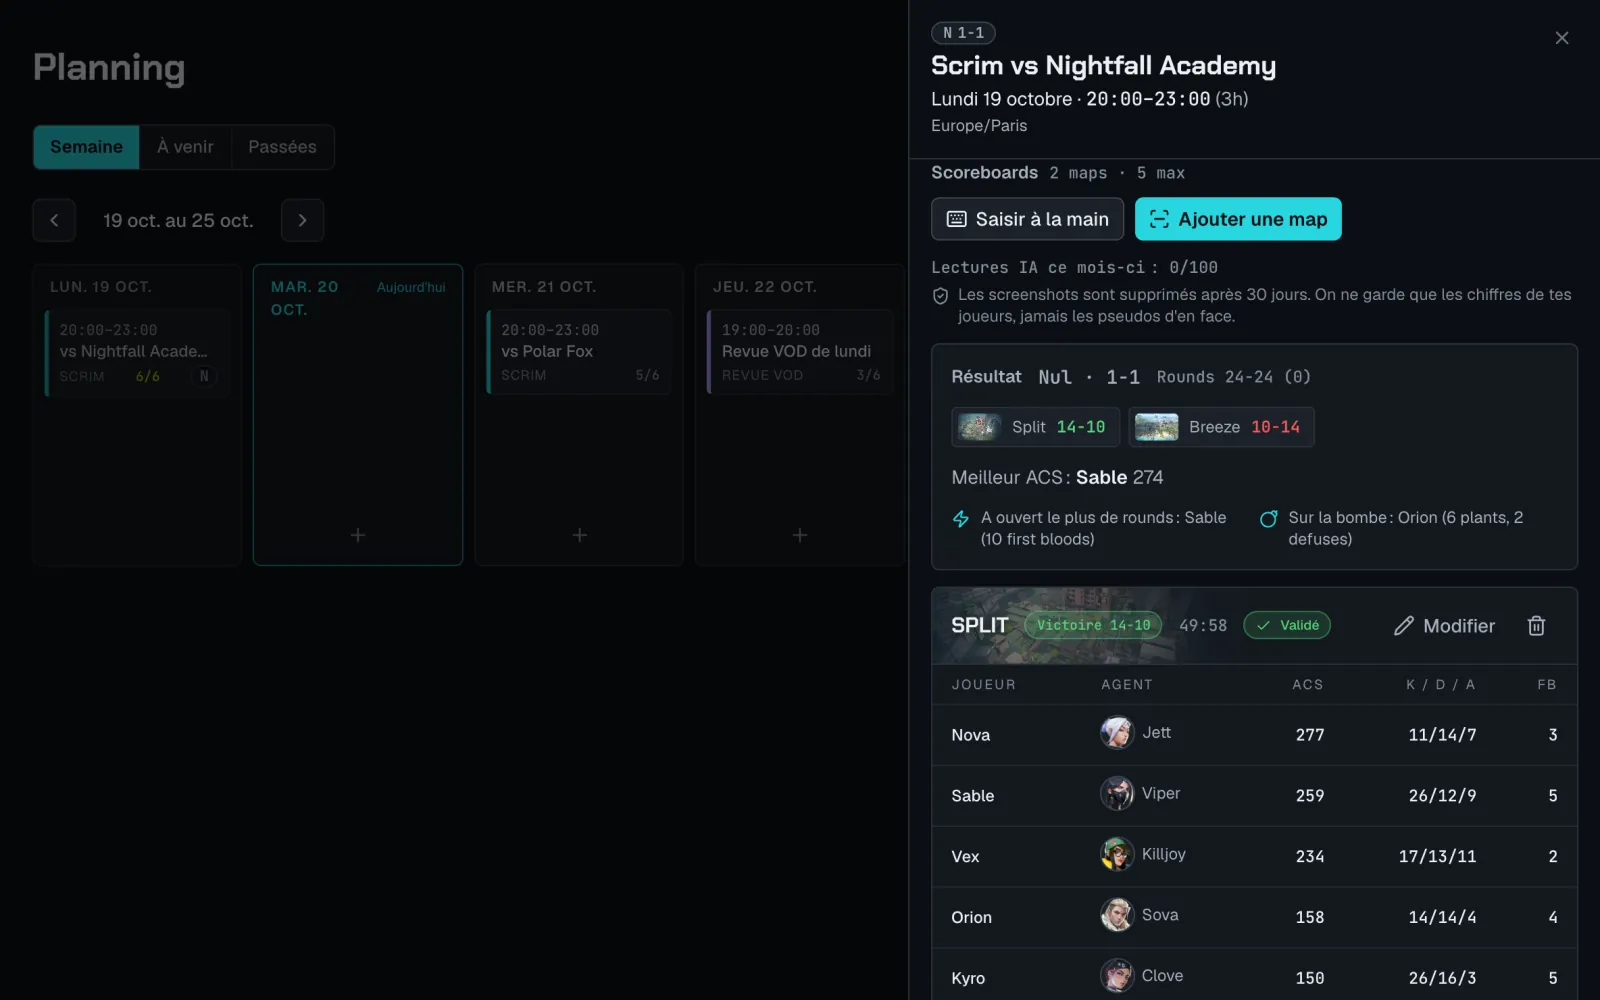Click the Aujourd'hui label
Screen dimensions: 1600x1000
pyautogui.click(x=411, y=288)
